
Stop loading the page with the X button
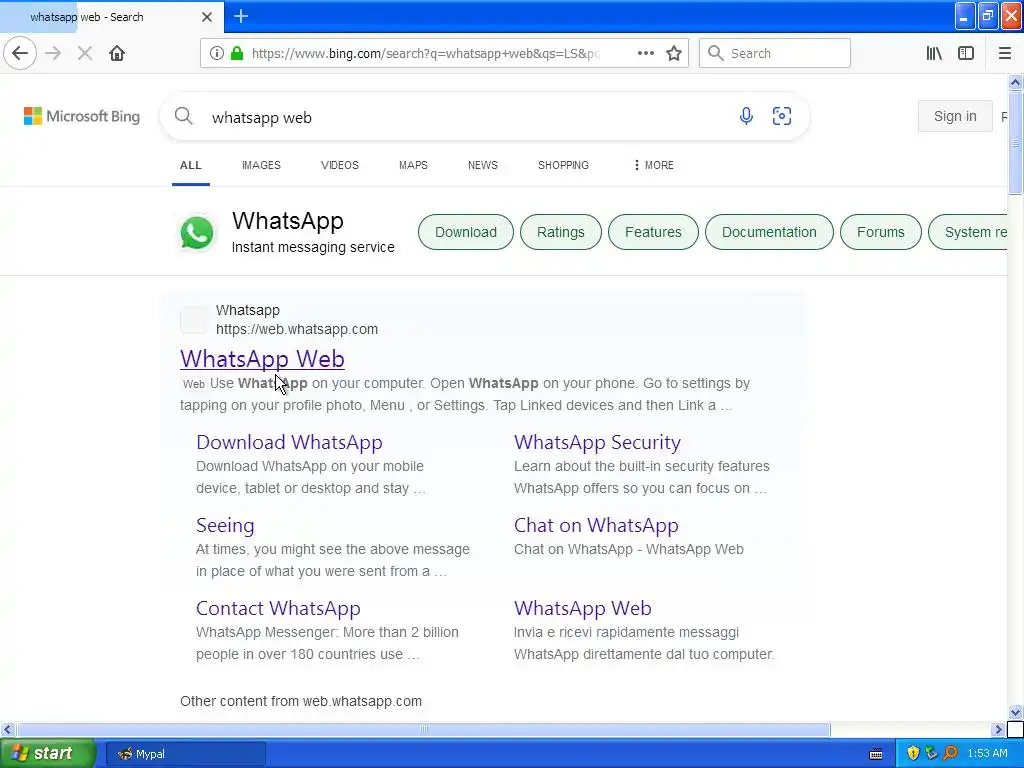click(85, 53)
